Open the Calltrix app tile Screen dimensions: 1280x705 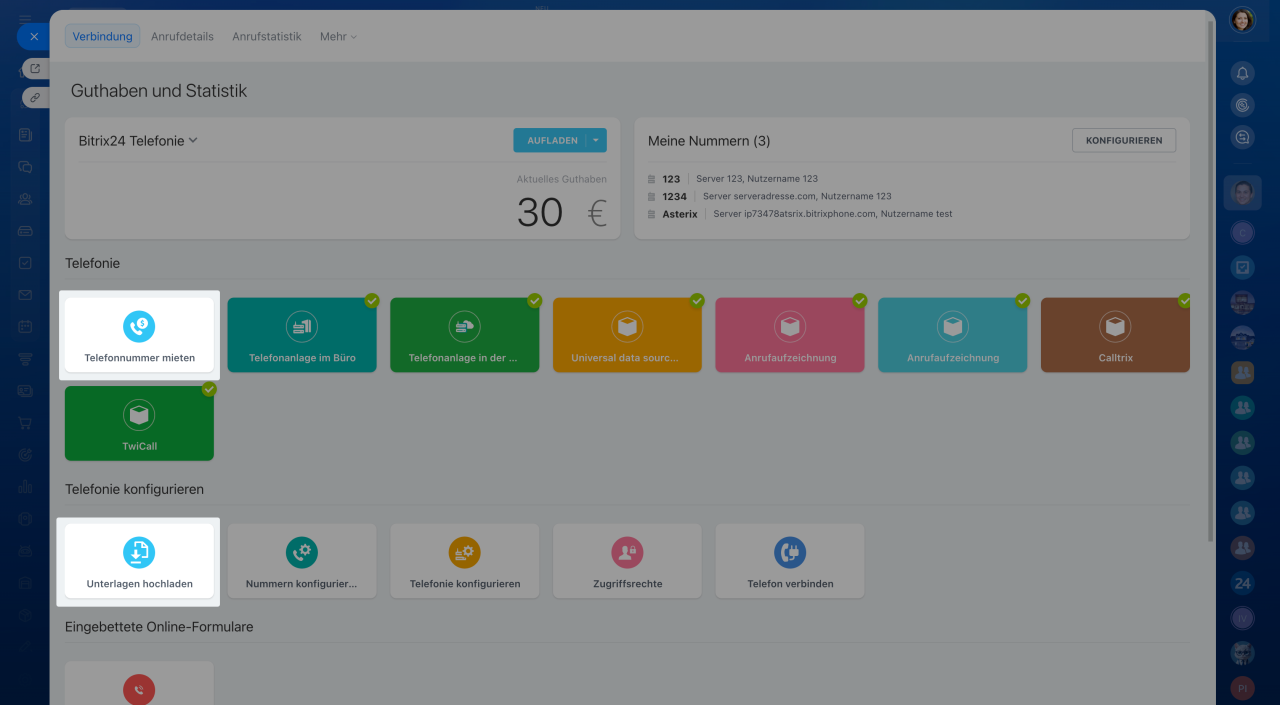tap(1115, 335)
